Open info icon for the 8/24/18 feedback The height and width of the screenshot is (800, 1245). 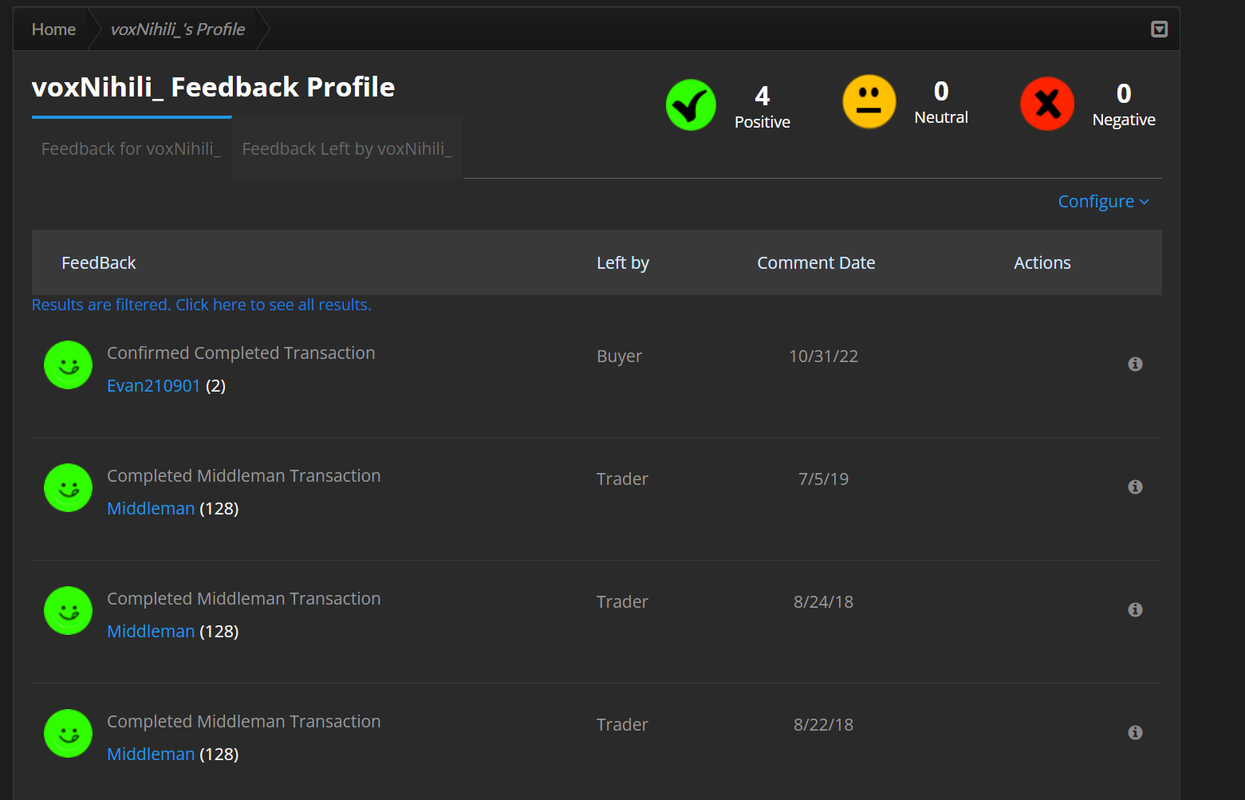(1135, 610)
